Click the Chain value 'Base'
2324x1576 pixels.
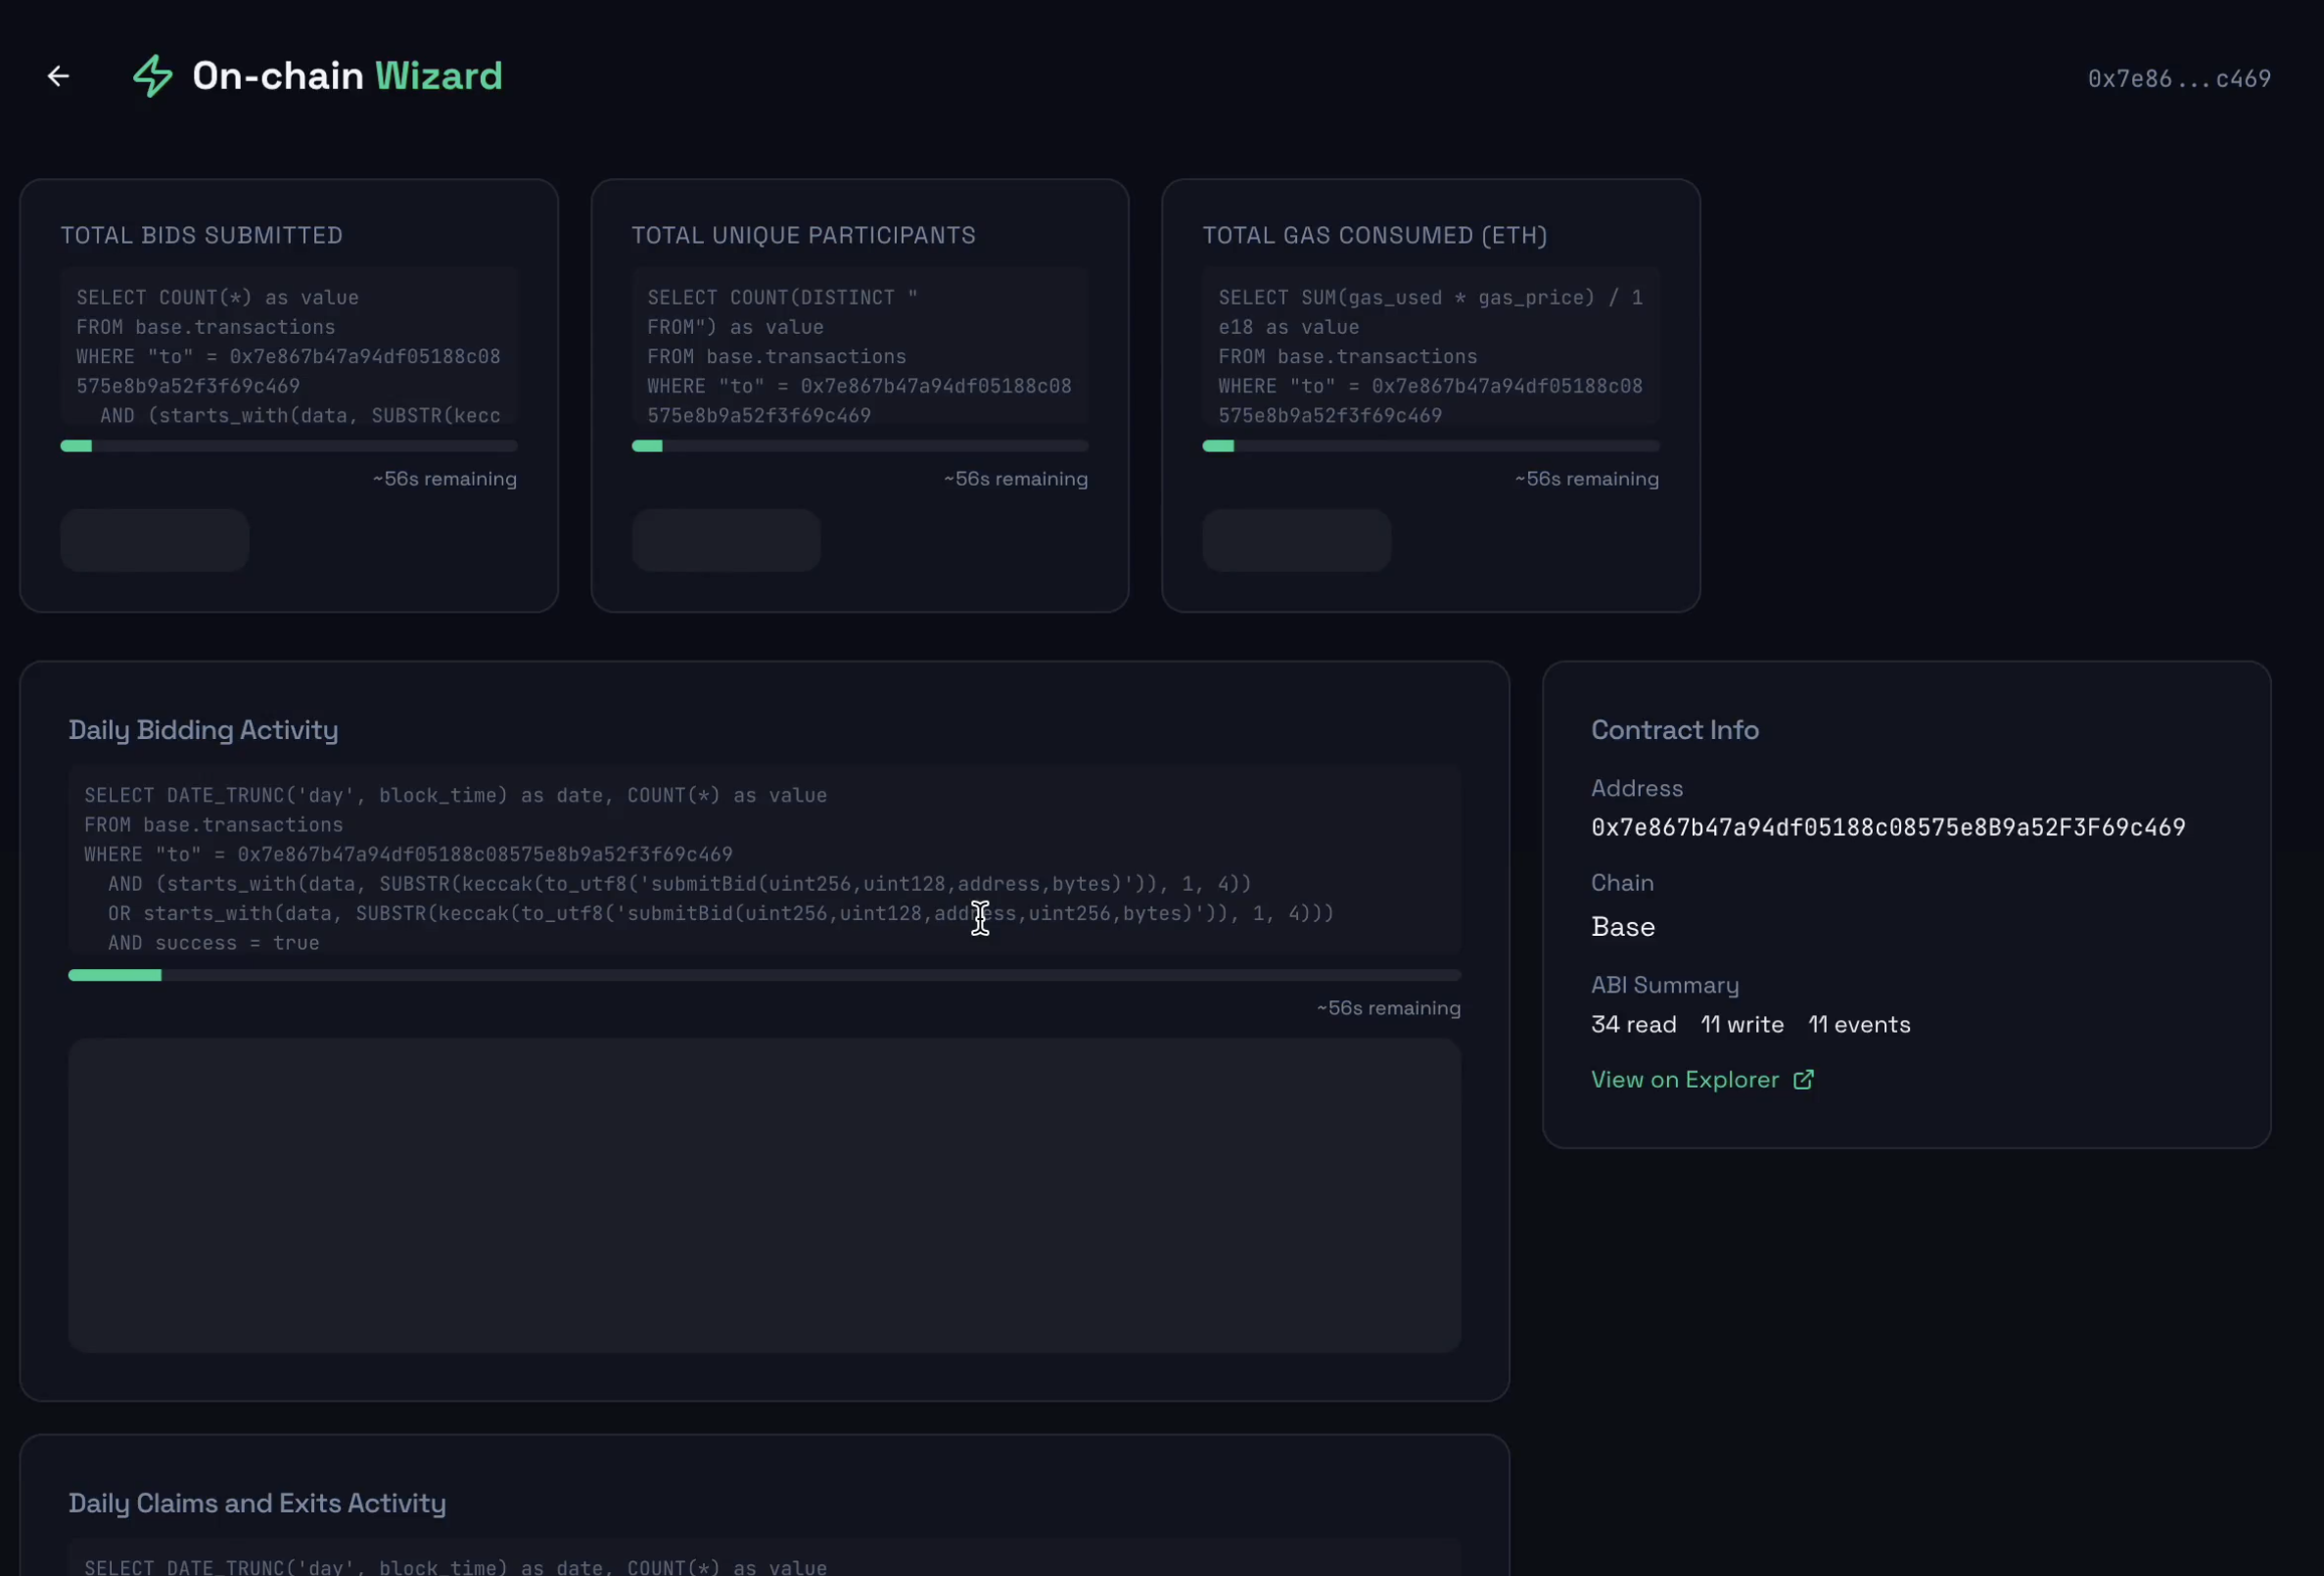1622,926
